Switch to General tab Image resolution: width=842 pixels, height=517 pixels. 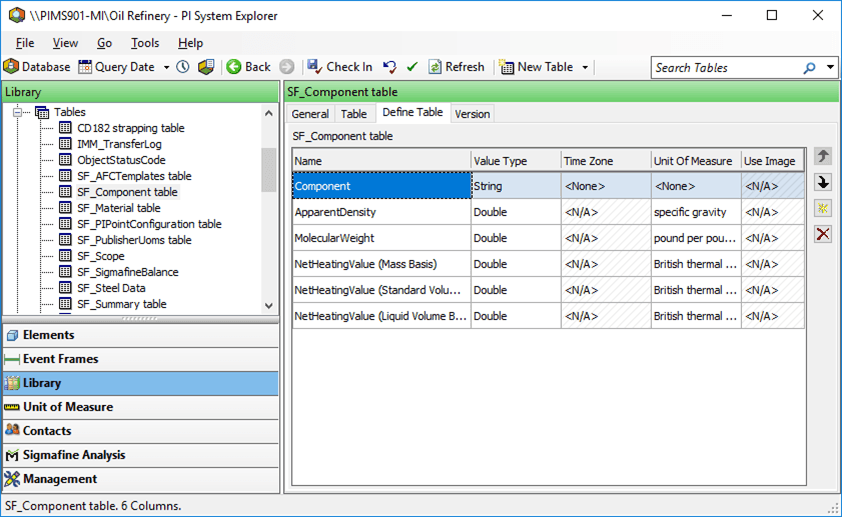[310, 114]
